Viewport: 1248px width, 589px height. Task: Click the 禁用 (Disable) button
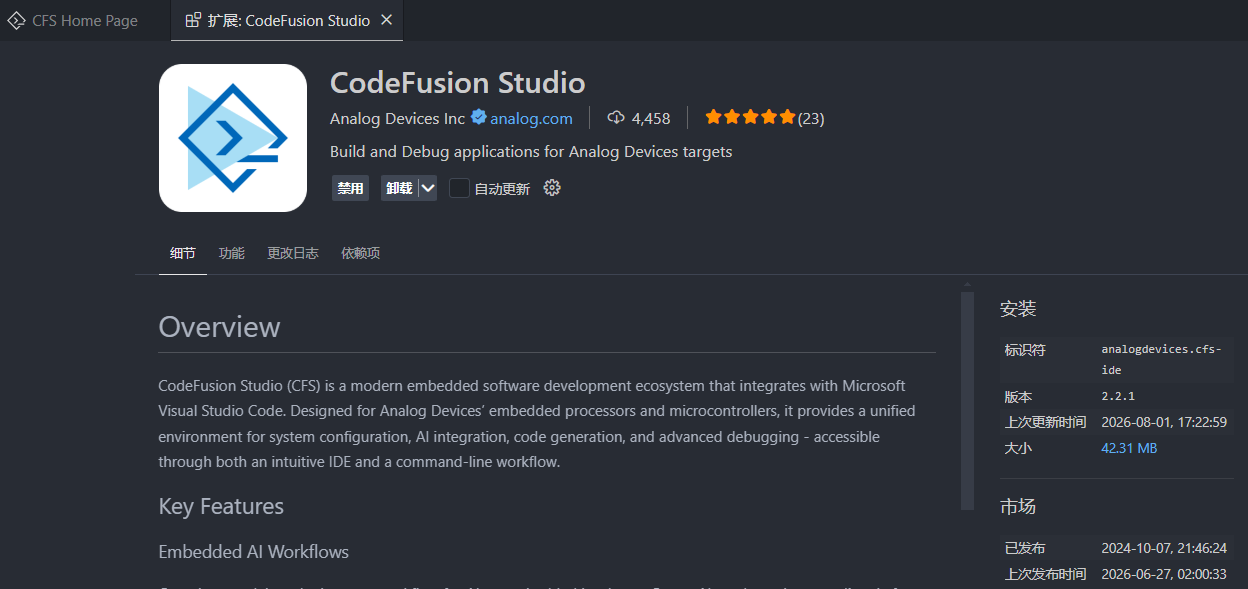(350, 188)
